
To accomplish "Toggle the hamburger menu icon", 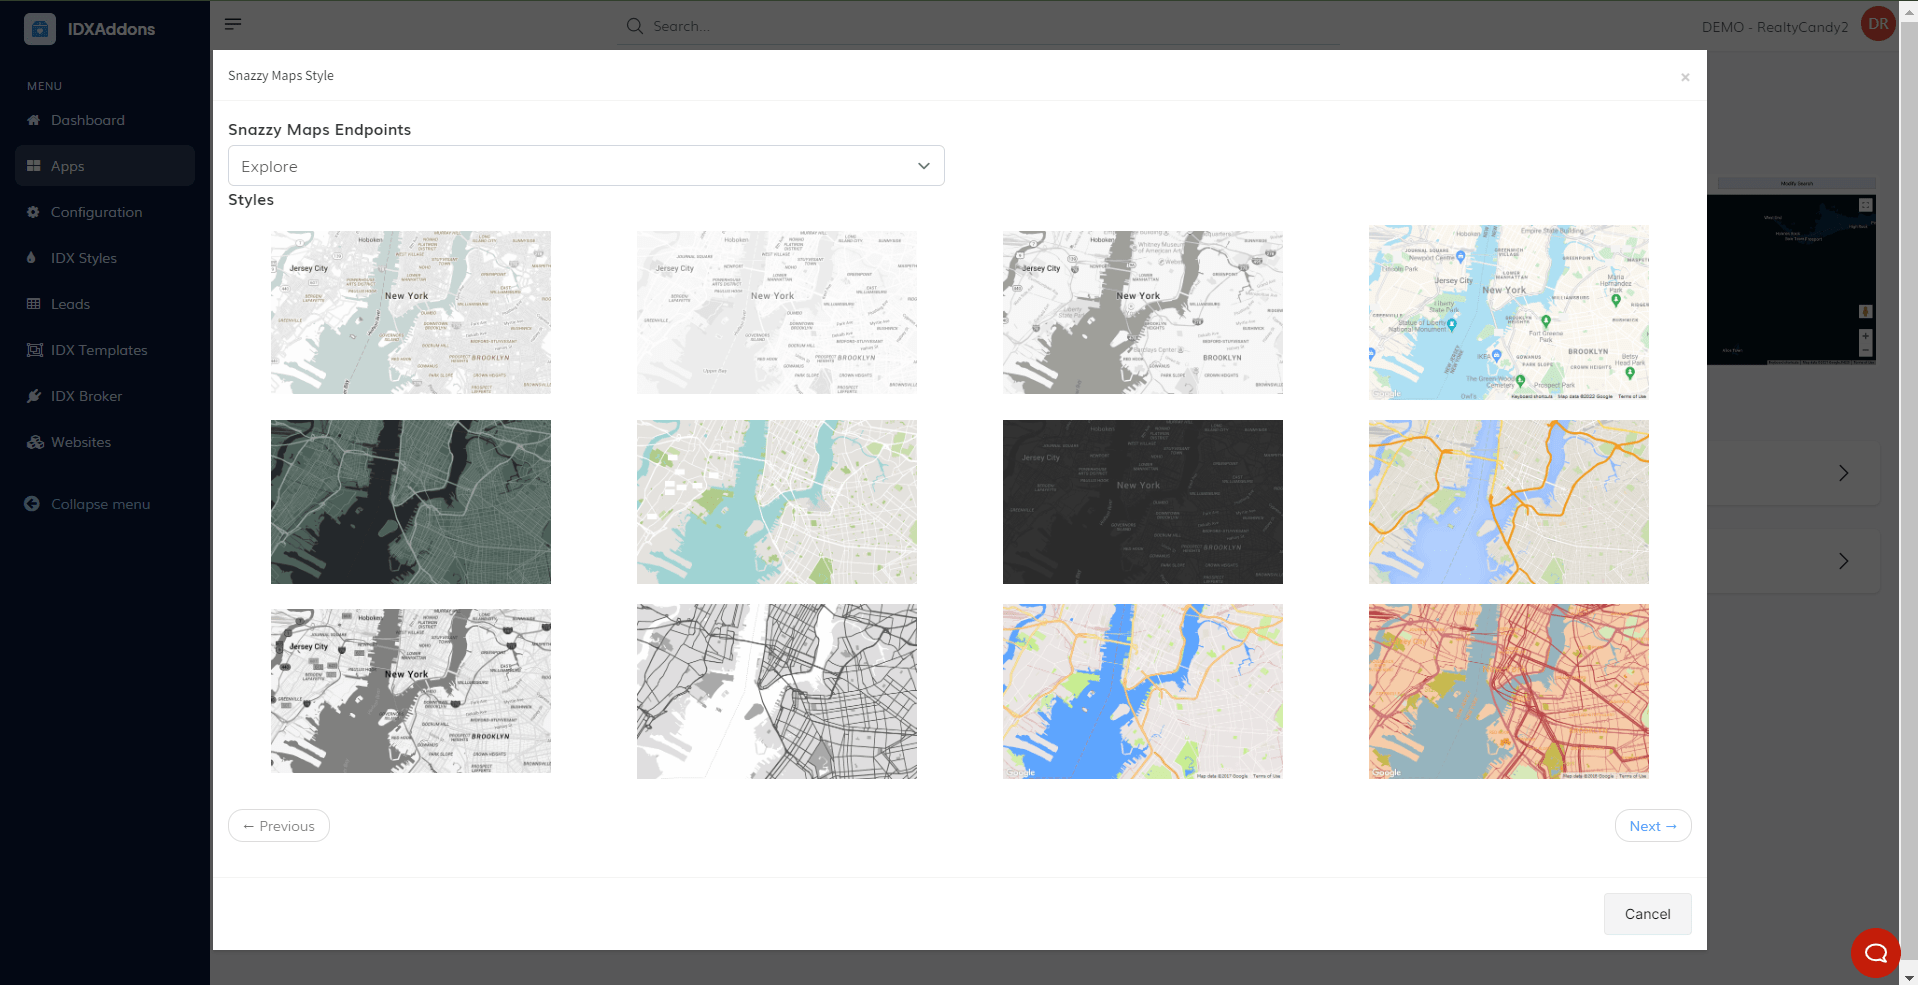I will pyautogui.click(x=233, y=24).
